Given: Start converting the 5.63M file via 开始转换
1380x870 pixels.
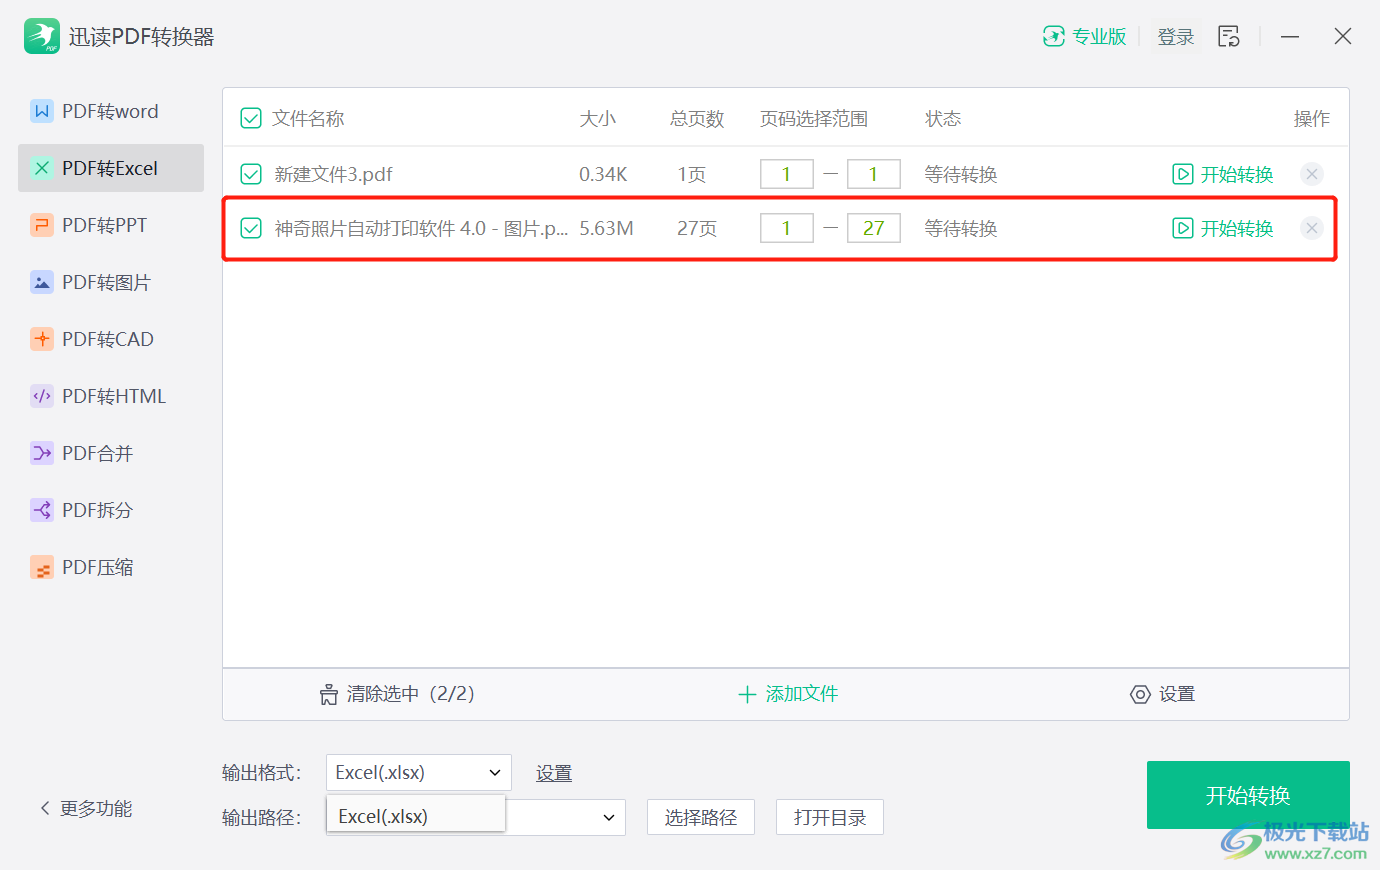Looking at the screenshot, I should coord(1223,228).
